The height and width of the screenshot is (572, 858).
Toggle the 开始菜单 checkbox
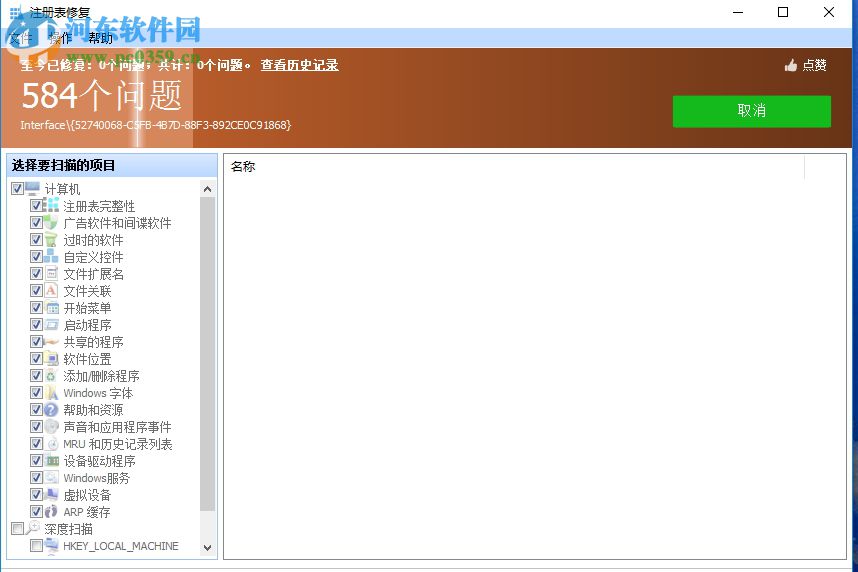36,308
